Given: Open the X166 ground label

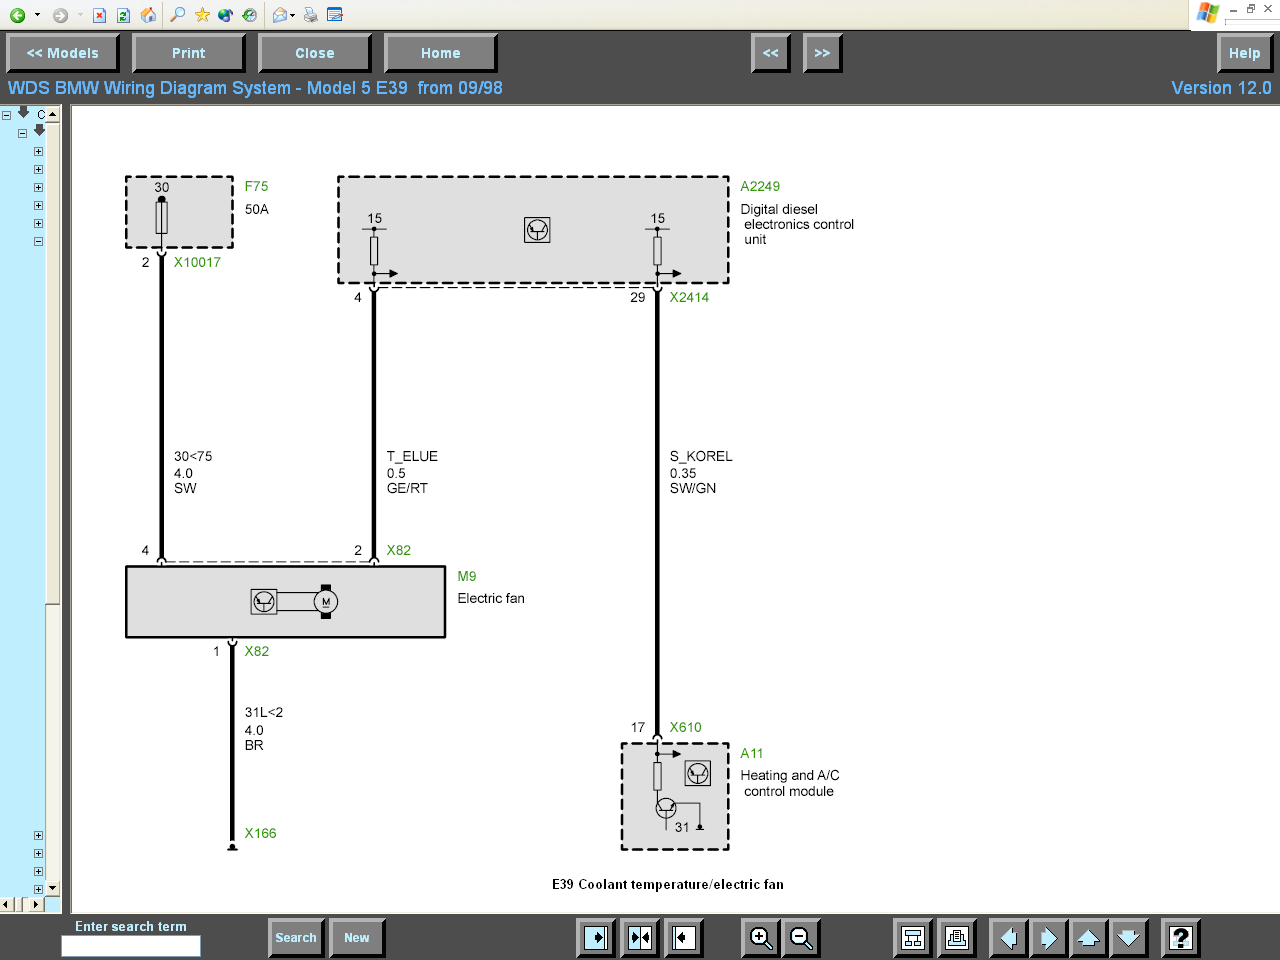Looking at the screenshot, I should click(260, 833).
